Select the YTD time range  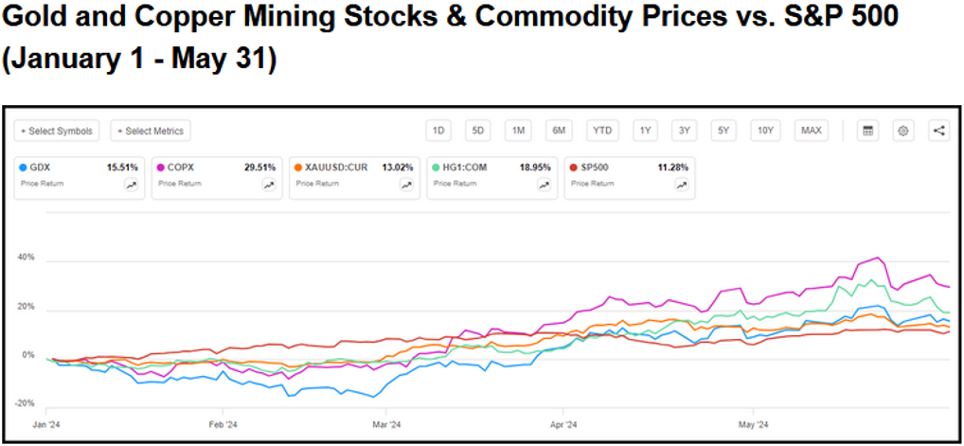pos(602,130)
